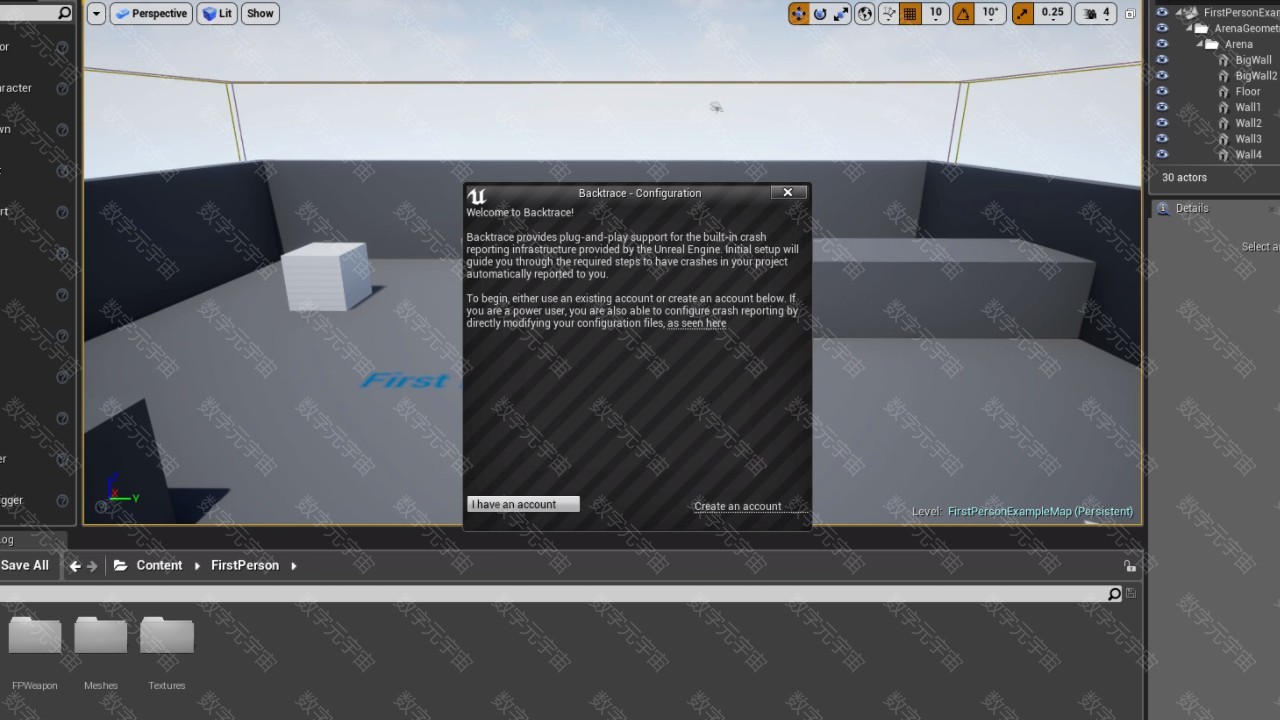Toggle visibility of ArenaGeometry folder
Image resolution: width=1280 pixels, height=720 pixels.
click(1162, 29)
